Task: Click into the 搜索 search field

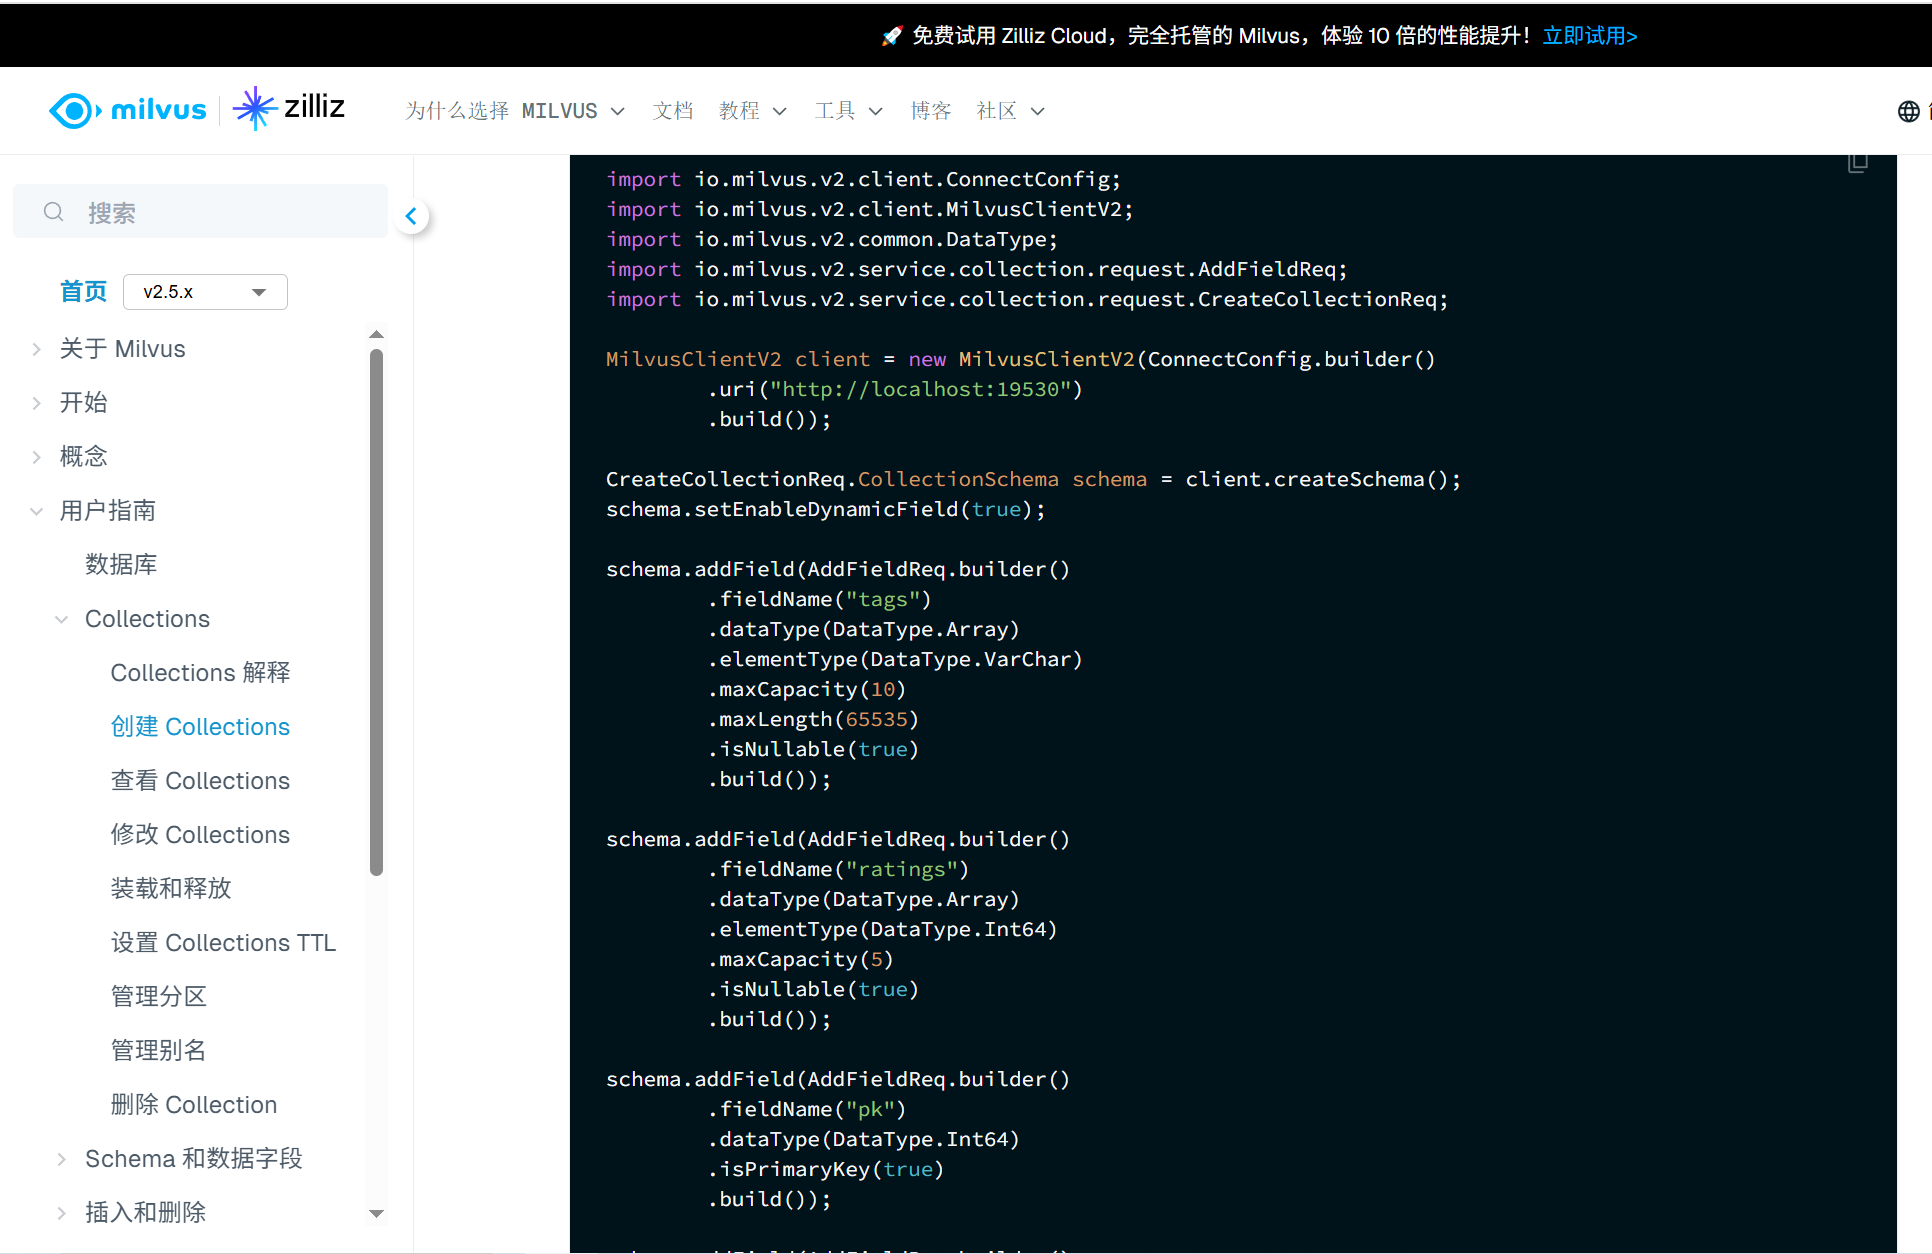Action: pyautogui.click(x=220, y=212)
